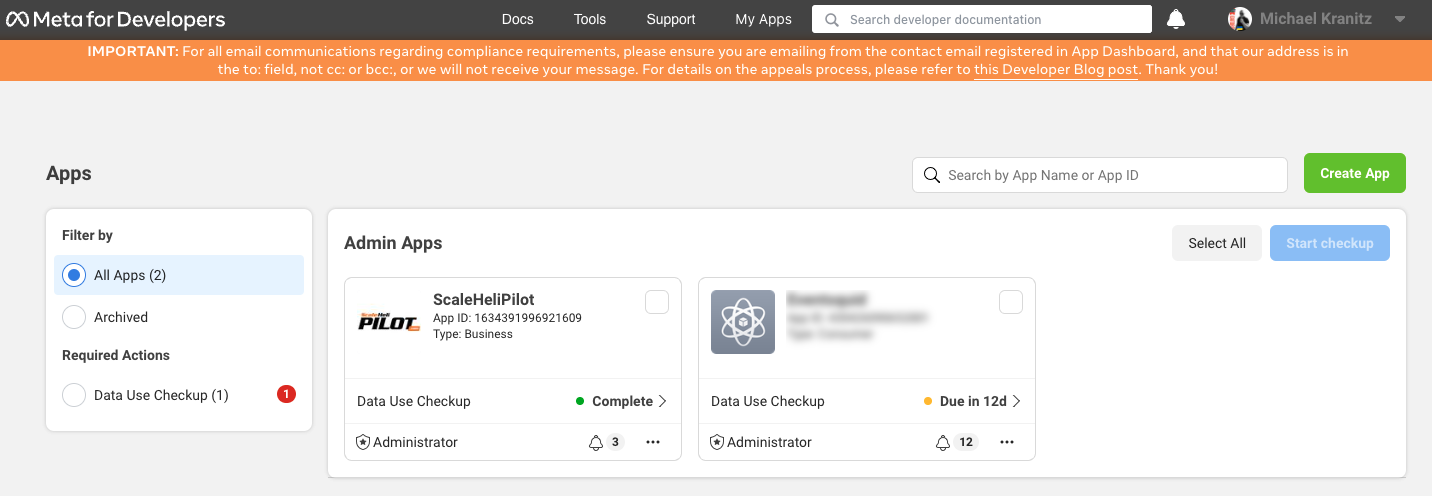Tick the checkbox on second app card
This screenshot has width=1432, height=496.
click(1011, 302)
